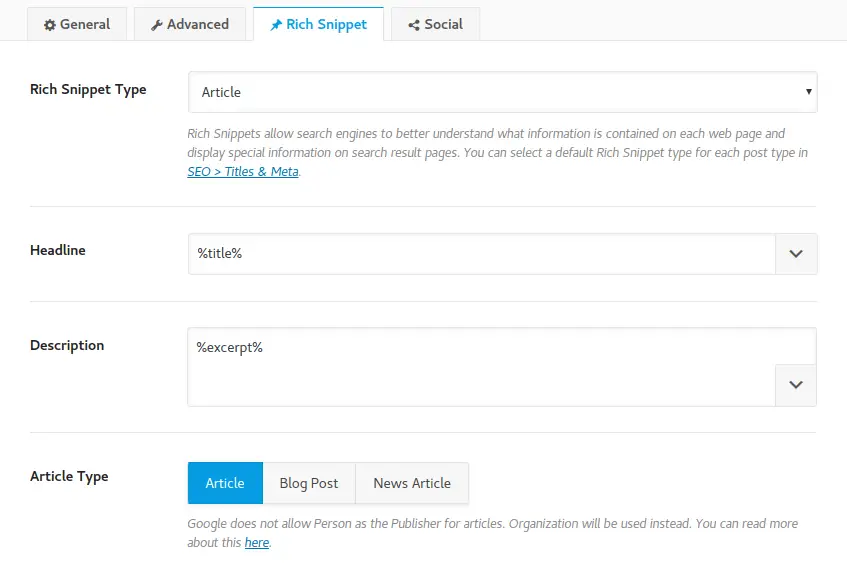Click the 'Rich Snippet Type' label

pyautogui.click(x=88, y=90)
